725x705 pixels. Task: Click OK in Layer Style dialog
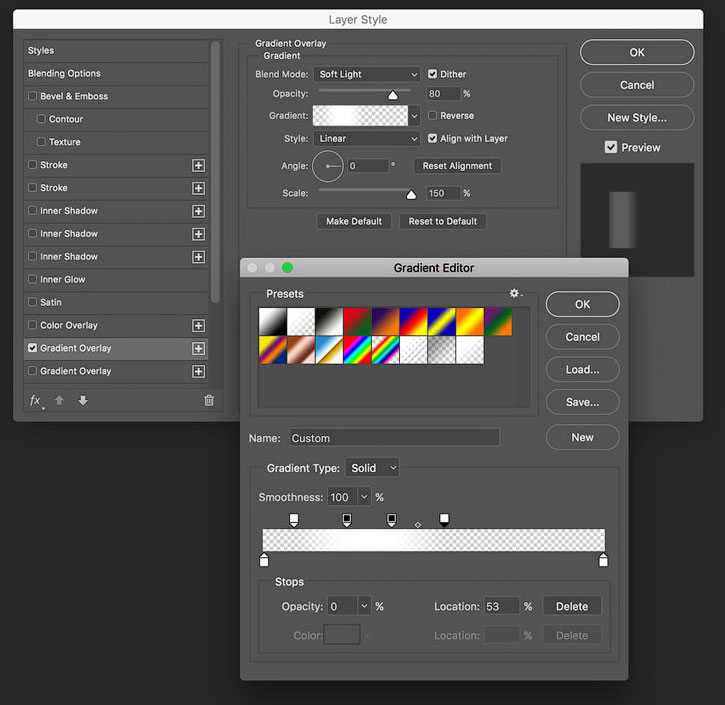click(x=637, y=52)
